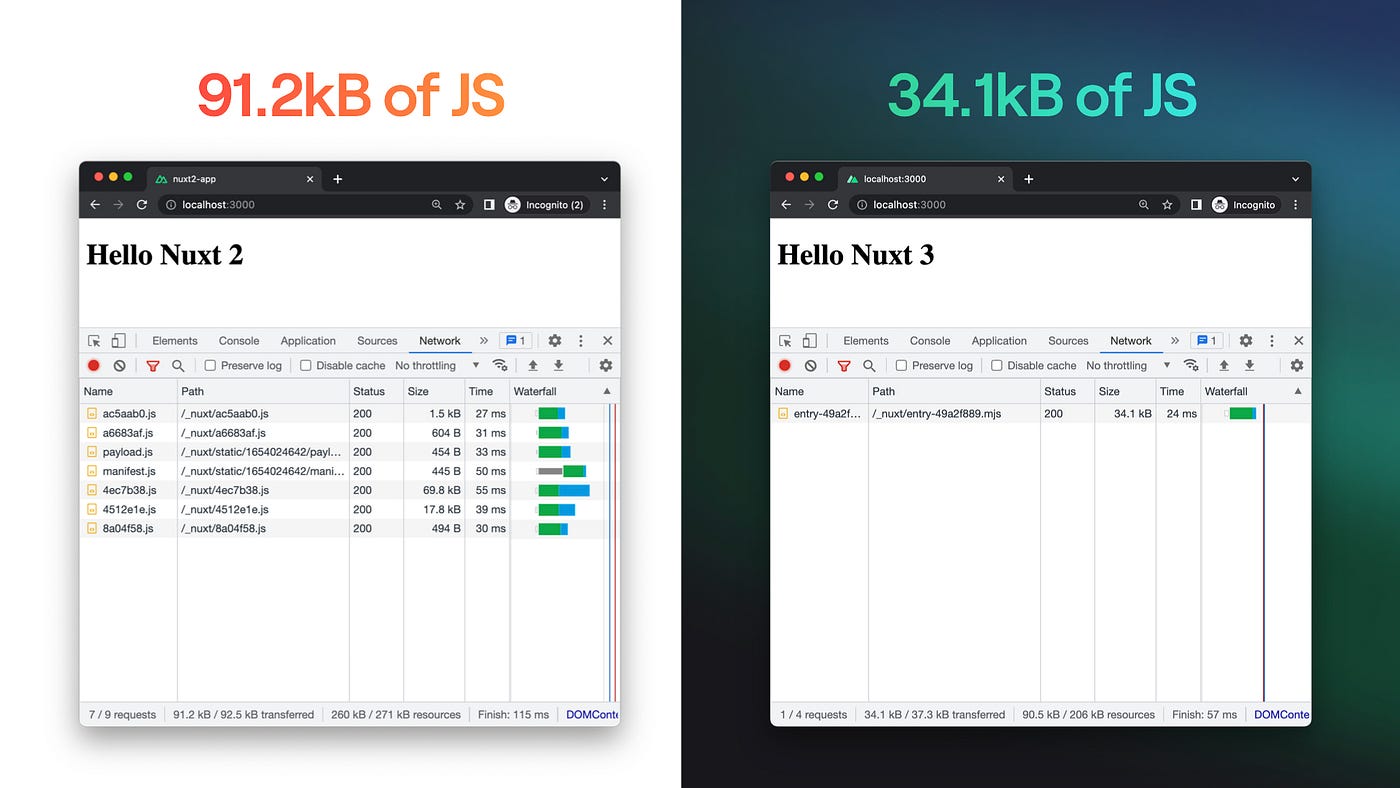Select the inspect element cursor icon
Screen dimensions: 1400x788
94,340
